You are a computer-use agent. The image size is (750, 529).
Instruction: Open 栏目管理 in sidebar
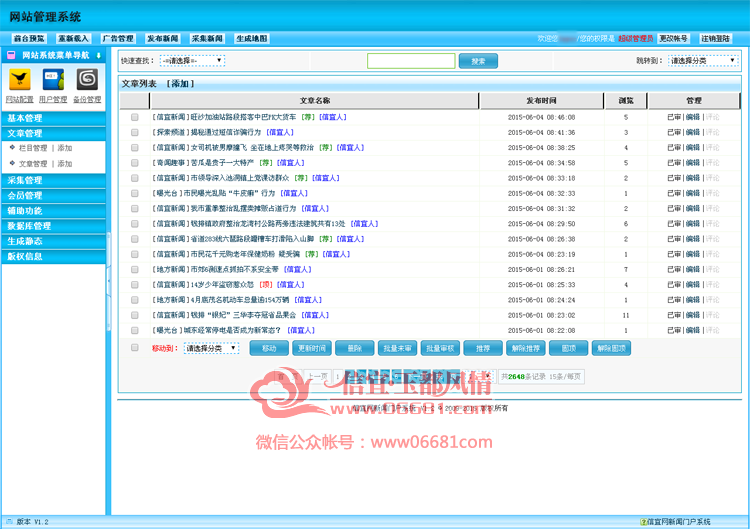tap(33, 148)
